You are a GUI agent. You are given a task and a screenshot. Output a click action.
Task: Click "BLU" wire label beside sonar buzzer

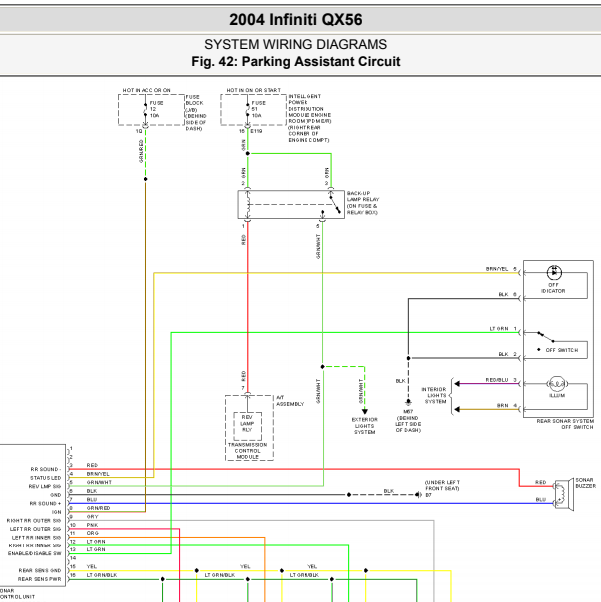(540, 499)
